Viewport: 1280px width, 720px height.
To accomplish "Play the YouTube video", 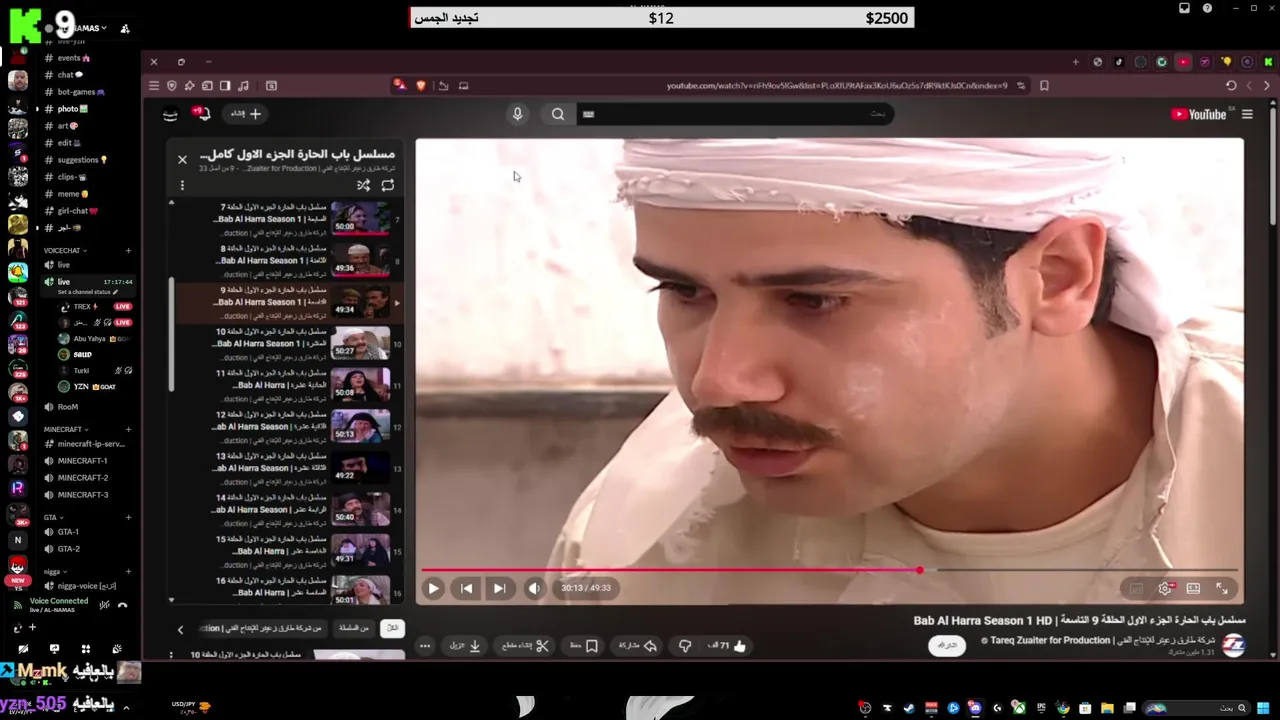I will [433, 588].
